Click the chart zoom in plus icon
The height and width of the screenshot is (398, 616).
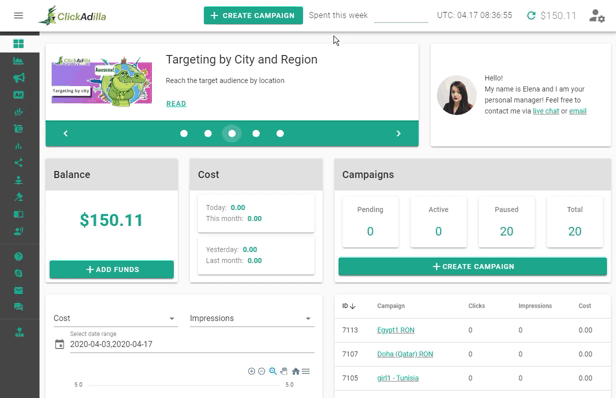(251, 371)
